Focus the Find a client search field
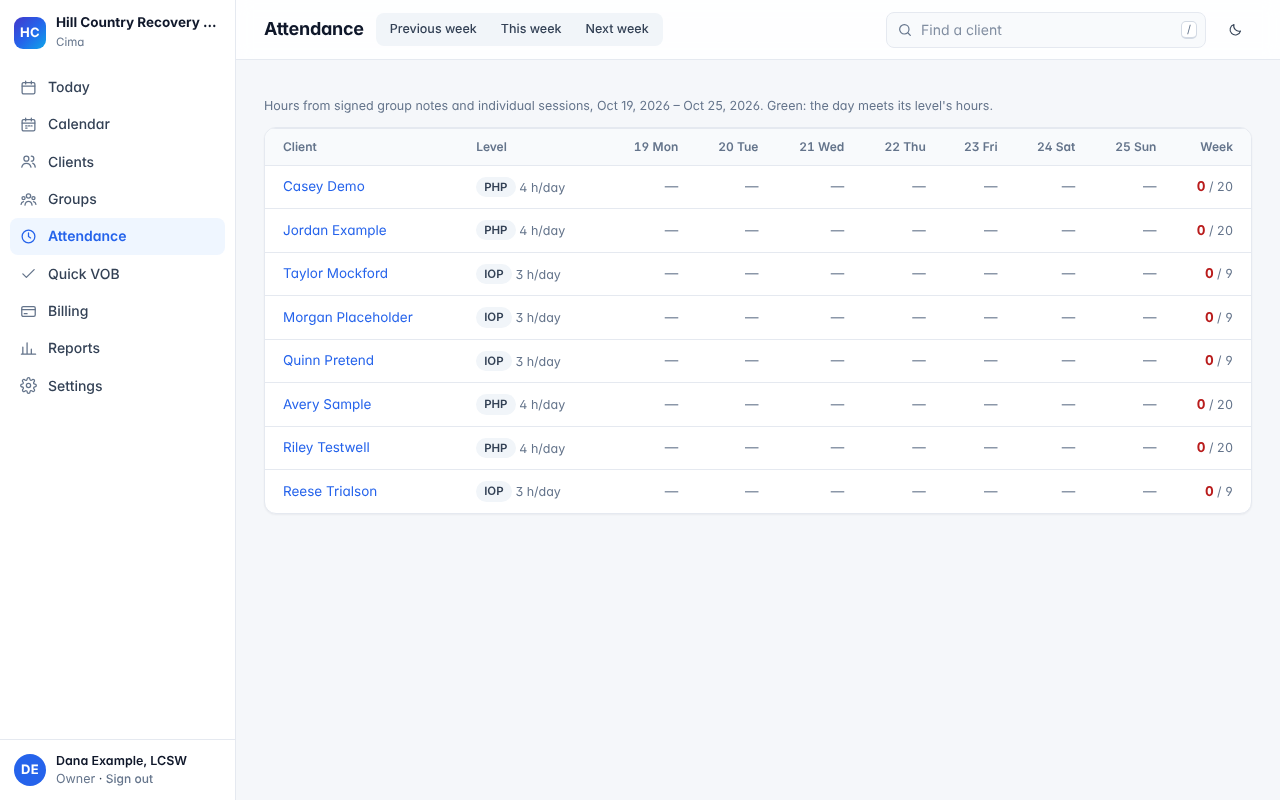This screenshot has width=1280, height=800. [1046, 30]
